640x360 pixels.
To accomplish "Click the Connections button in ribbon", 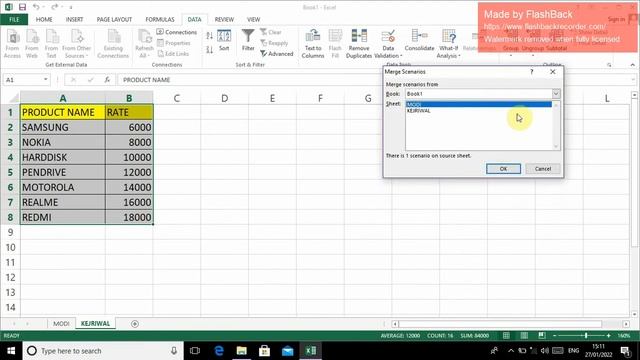I will pyautogui.click(x=177, y=32).
